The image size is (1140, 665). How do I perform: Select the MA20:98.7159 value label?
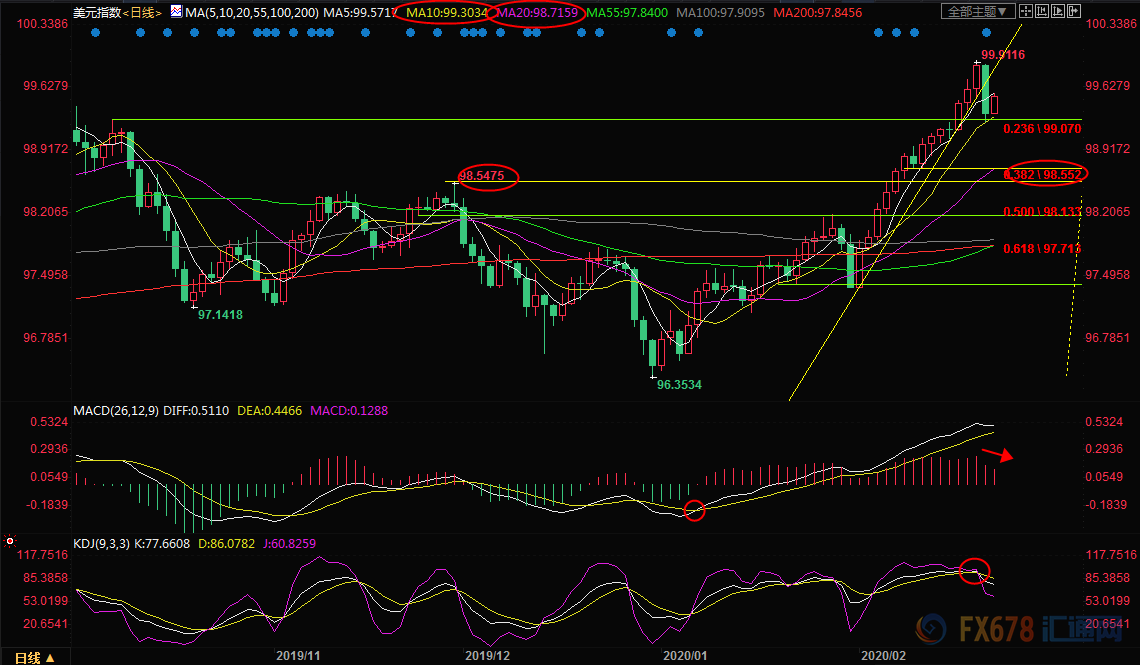click(x=537, y=12)
